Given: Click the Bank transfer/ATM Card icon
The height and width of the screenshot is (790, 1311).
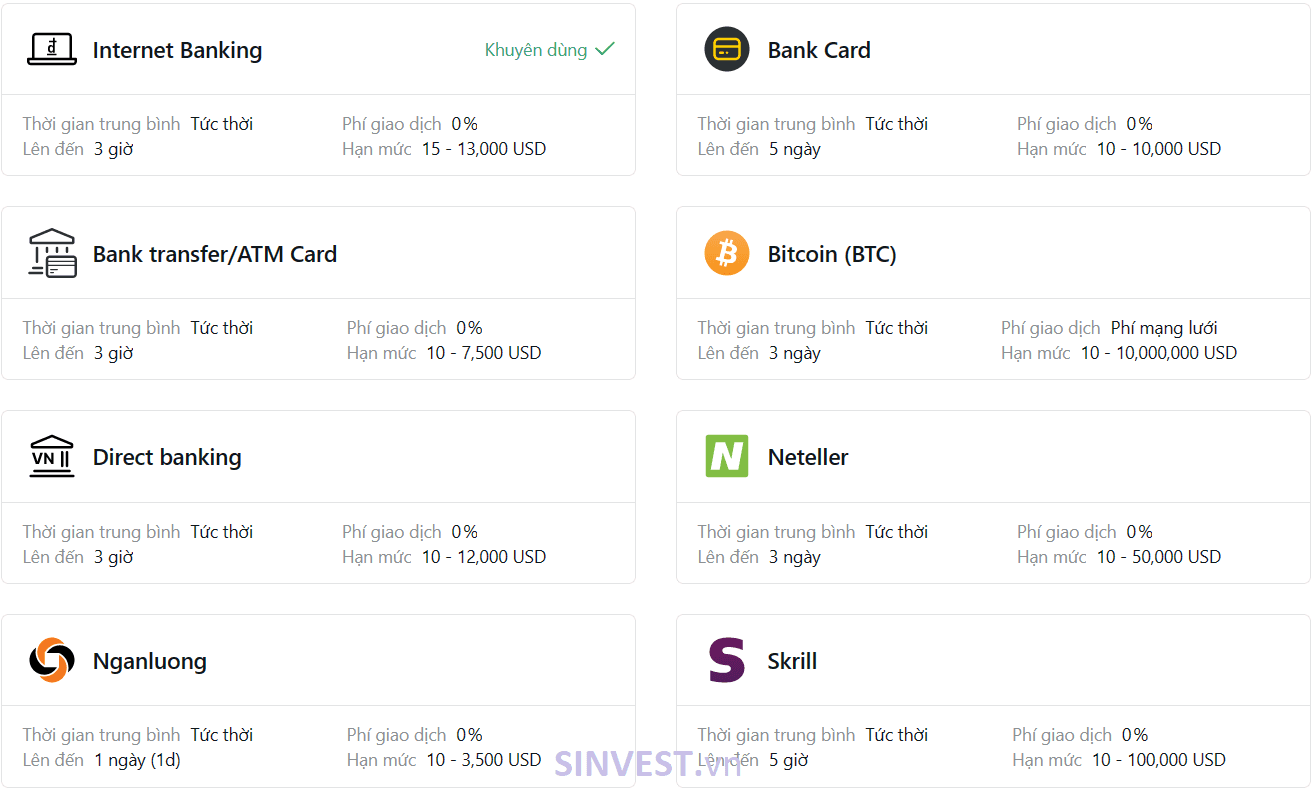Looking at the screenshot, I should [x=52, y=253].
